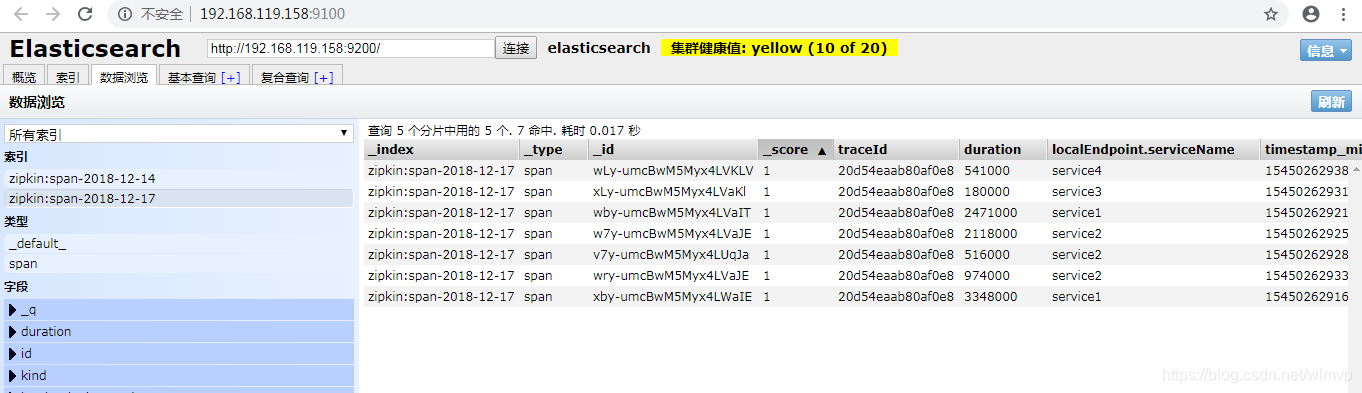
Task: Sort by the _type column header
Action: click(x=554, y=149)
